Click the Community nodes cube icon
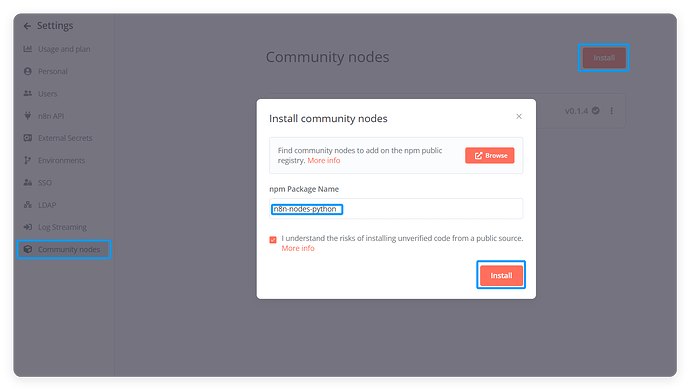The image size is (690, 389). (28, 249)
